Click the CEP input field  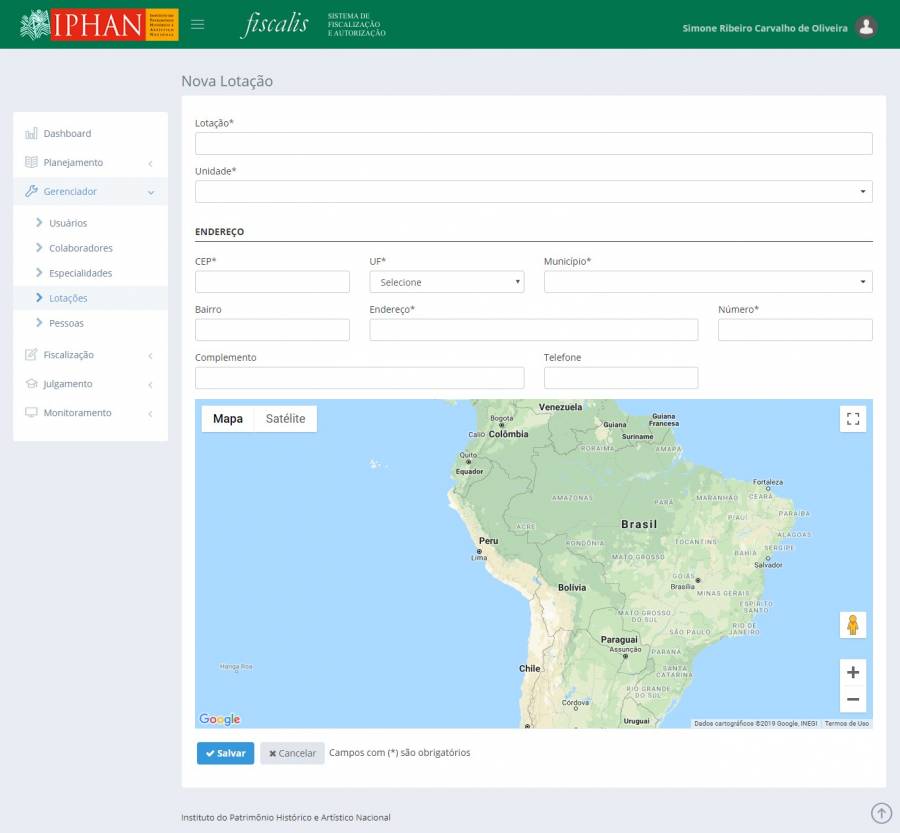[272, 282]
